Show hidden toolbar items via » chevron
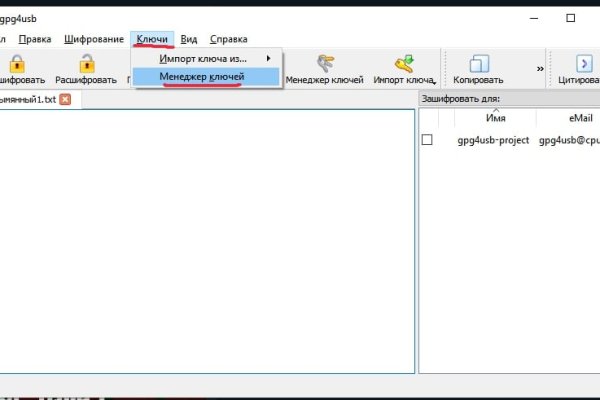The image size is (600, 400). click(x=540, y=69)
